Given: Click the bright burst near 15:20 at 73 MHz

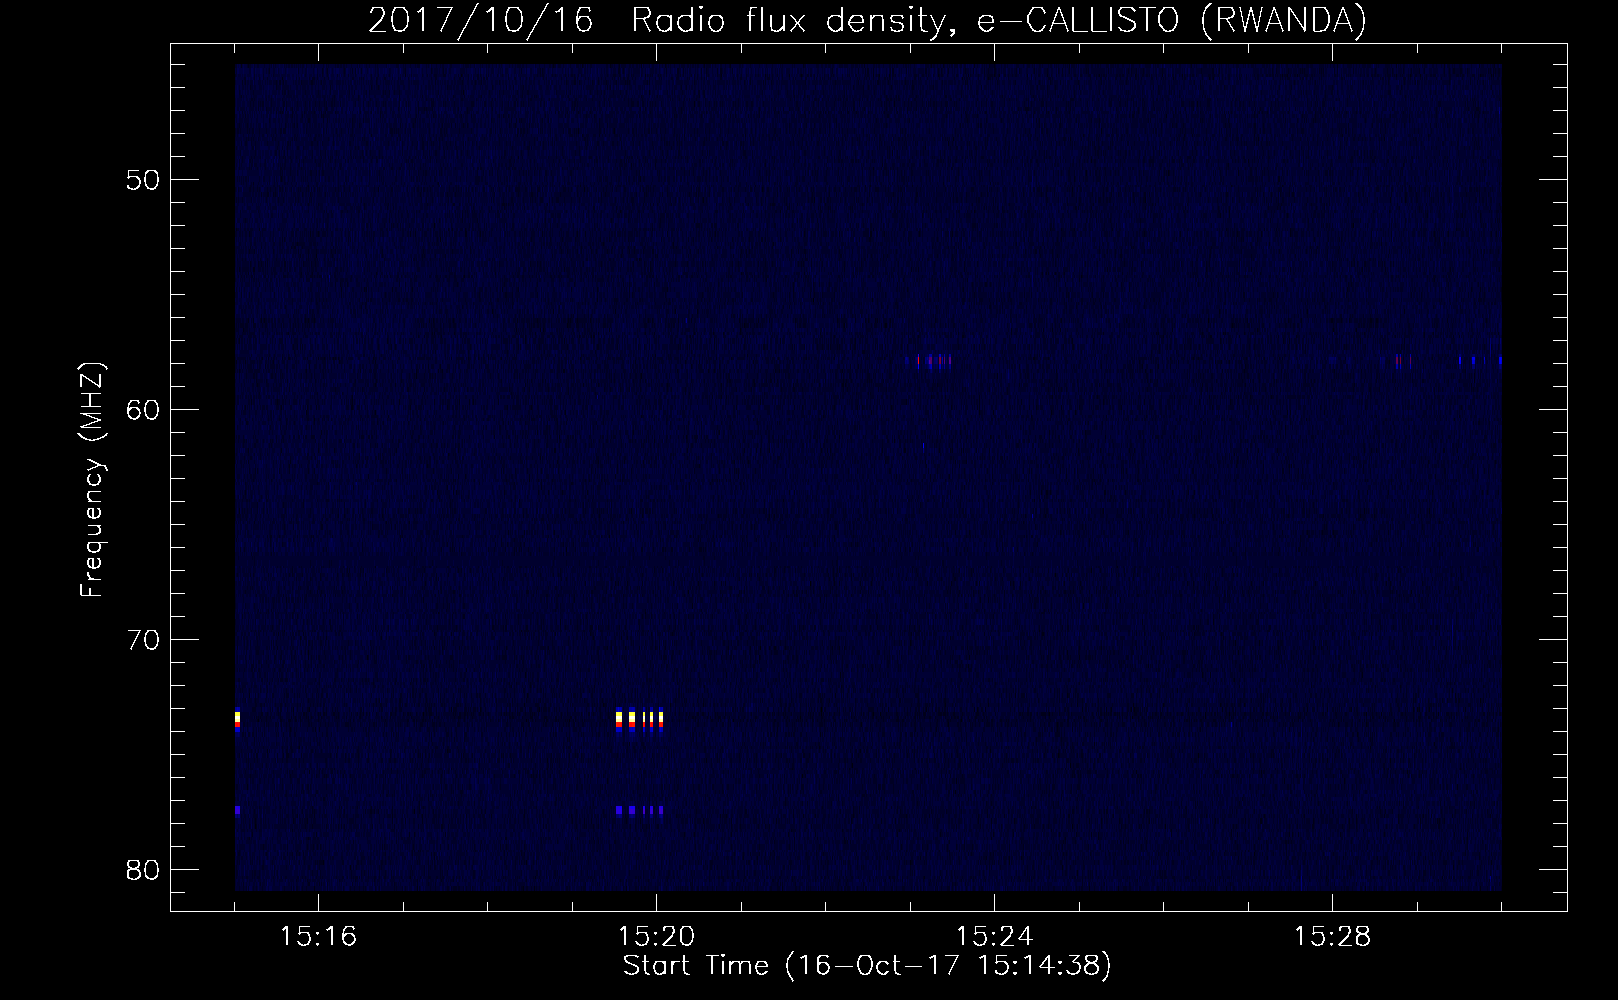Looking at the screenshot, I should (x=640, y=721).
